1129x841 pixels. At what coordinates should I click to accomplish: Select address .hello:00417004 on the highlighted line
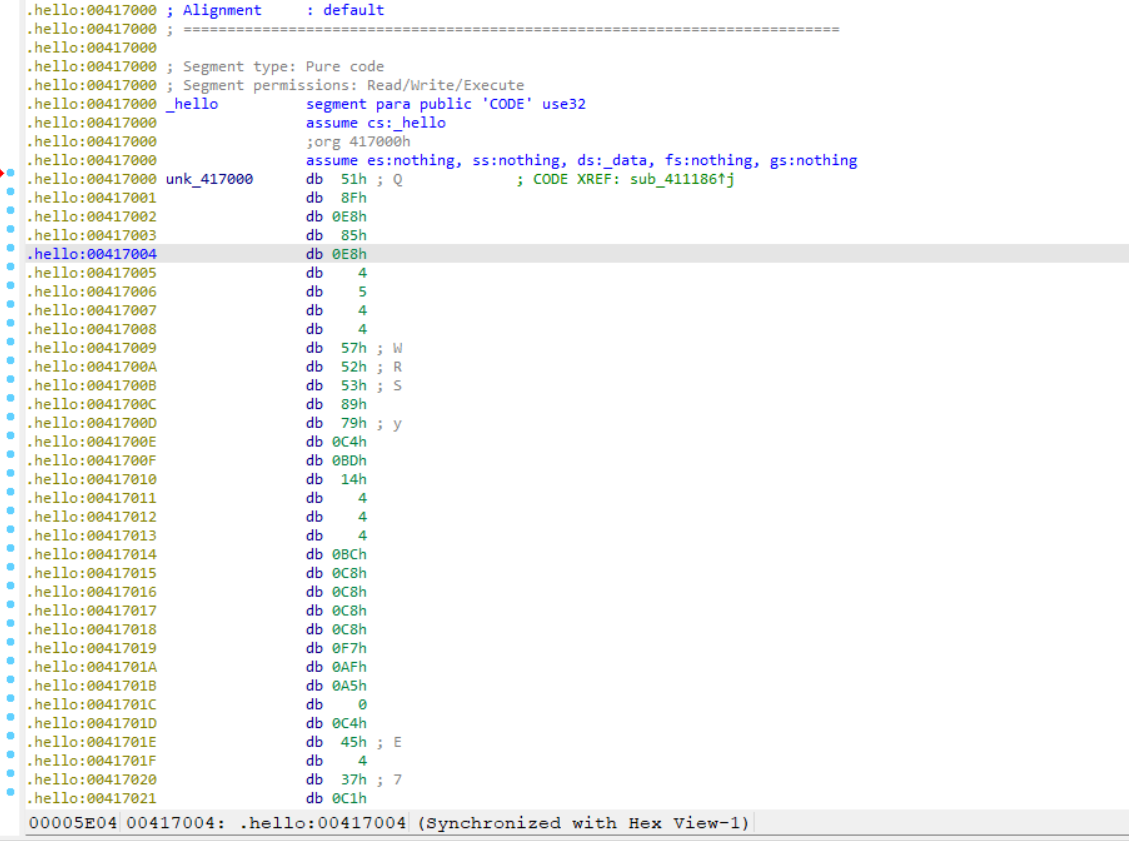[92, 254]
